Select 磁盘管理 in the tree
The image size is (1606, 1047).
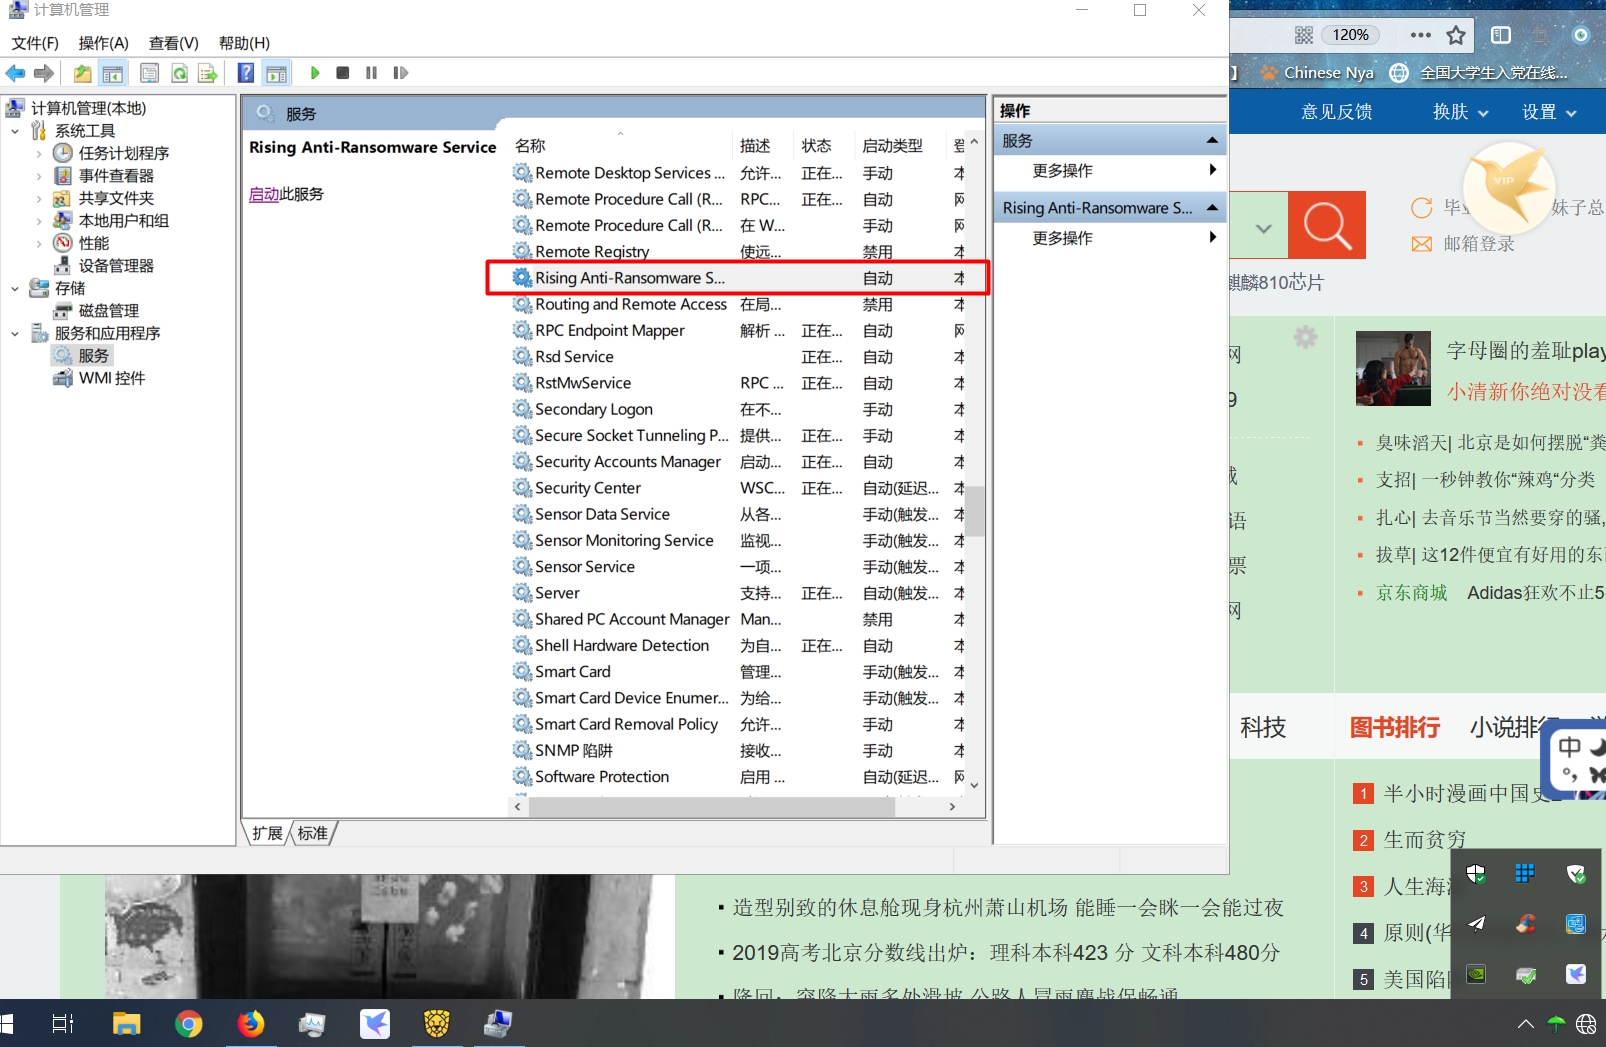[x=108, y=311]
